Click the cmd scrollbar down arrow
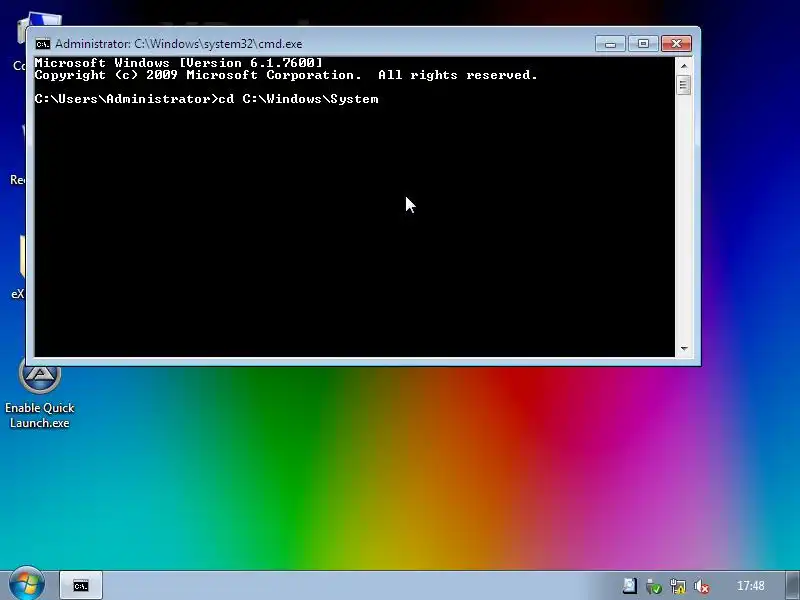The image size is (800, 600). pyautogui.click(x=684, y=349)
